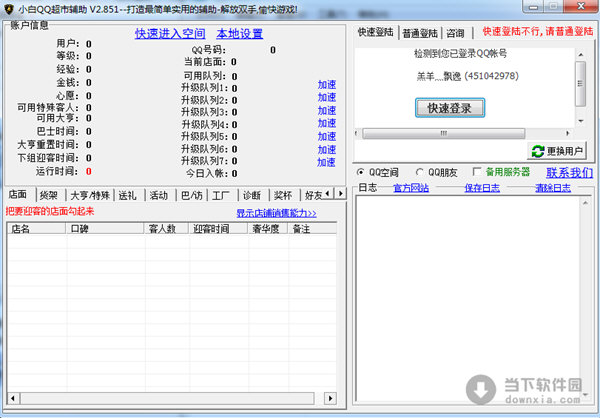Open the 咨询 tab
Viewport: 600px width, 418px height.
[x=455, y=34]
